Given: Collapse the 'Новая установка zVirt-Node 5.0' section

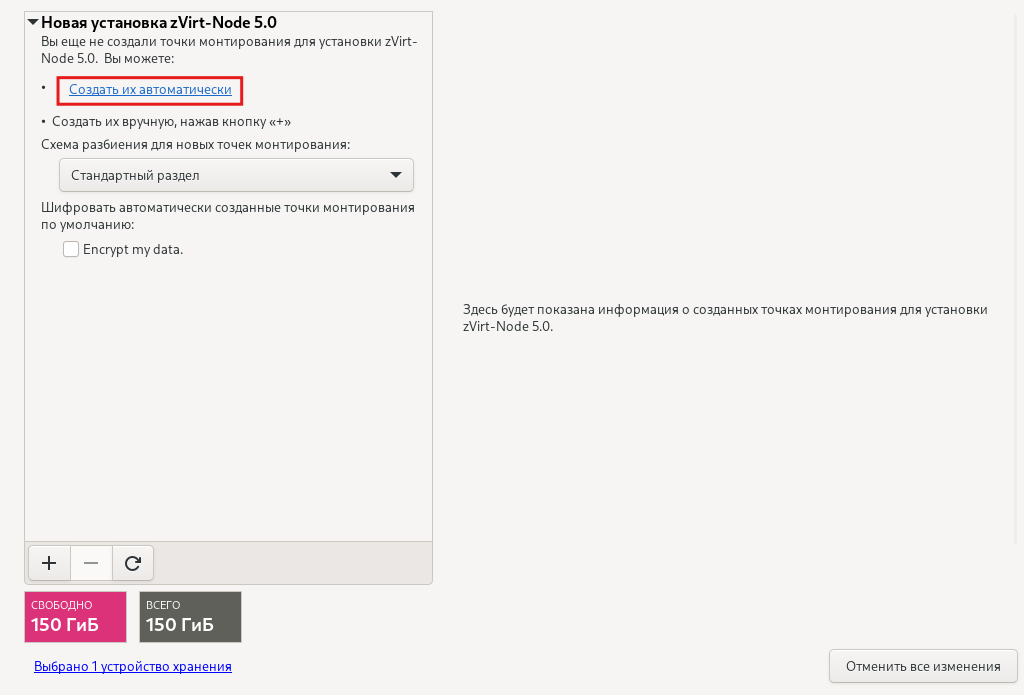Looking at the screenshot, I should (33, 22).
